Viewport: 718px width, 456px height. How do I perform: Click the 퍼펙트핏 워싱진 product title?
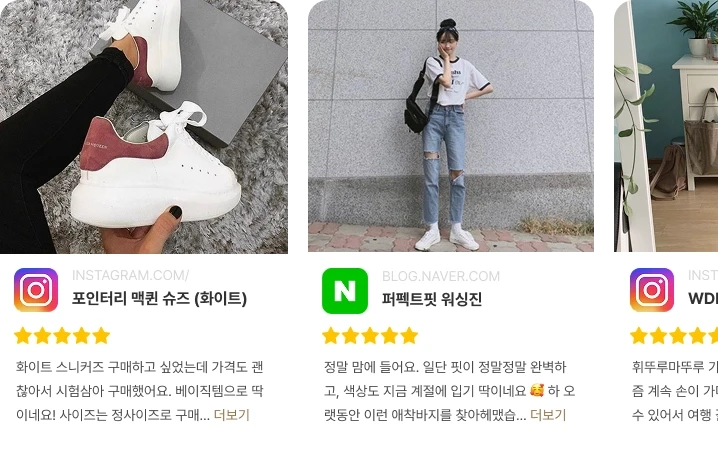coord(432,299)
